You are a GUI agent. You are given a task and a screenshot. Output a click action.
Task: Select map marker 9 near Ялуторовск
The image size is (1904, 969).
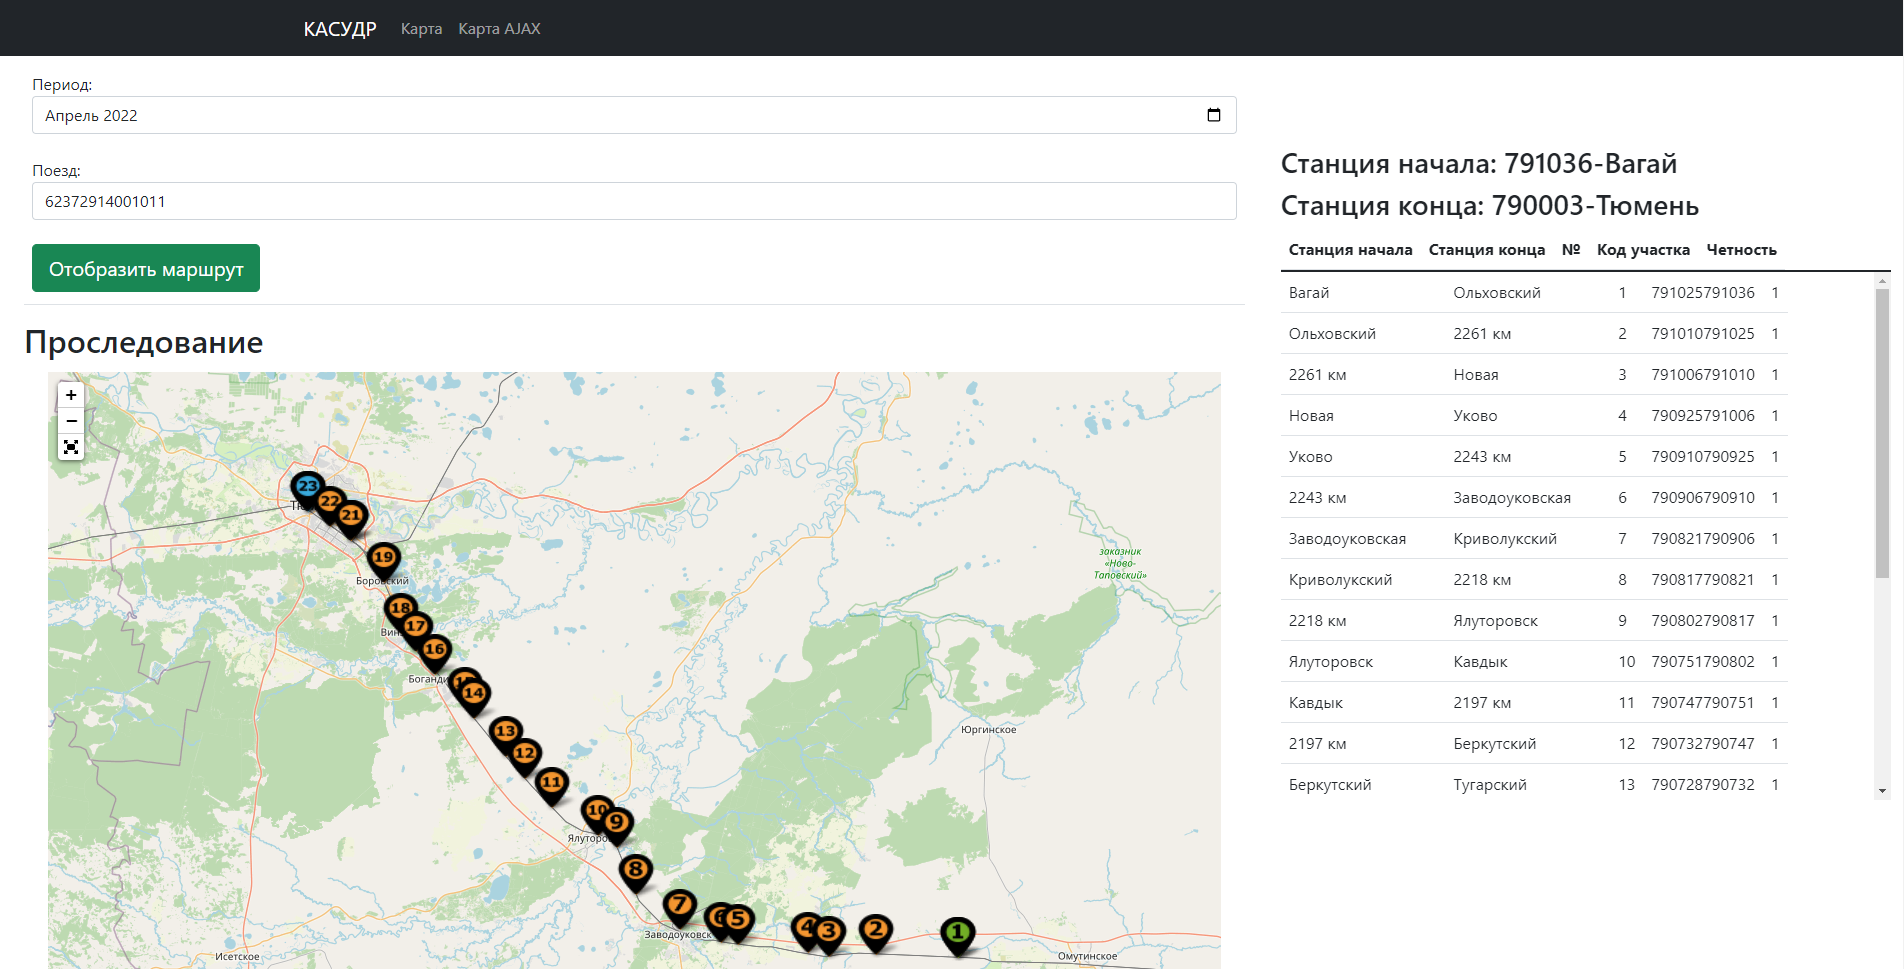coord(617,824)
